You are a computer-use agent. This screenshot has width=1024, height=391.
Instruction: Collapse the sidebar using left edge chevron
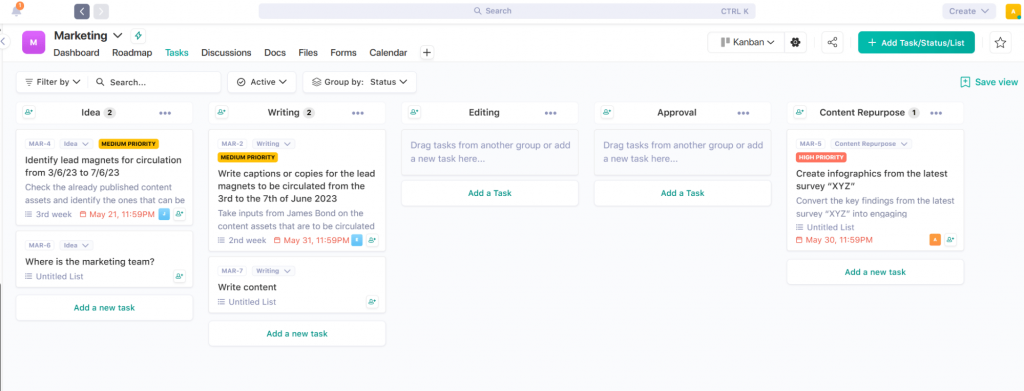3,41
